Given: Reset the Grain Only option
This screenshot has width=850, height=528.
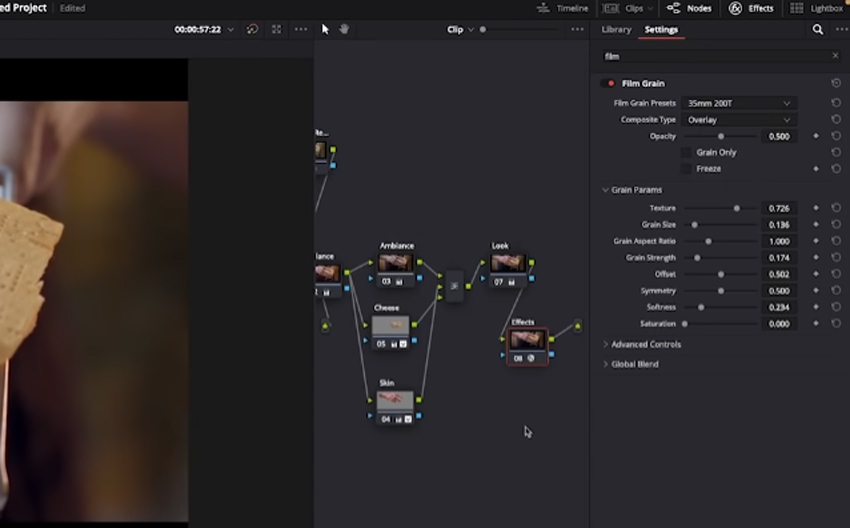Looking at the screenshot, I should pyautogui.click(x=836, y=152).
